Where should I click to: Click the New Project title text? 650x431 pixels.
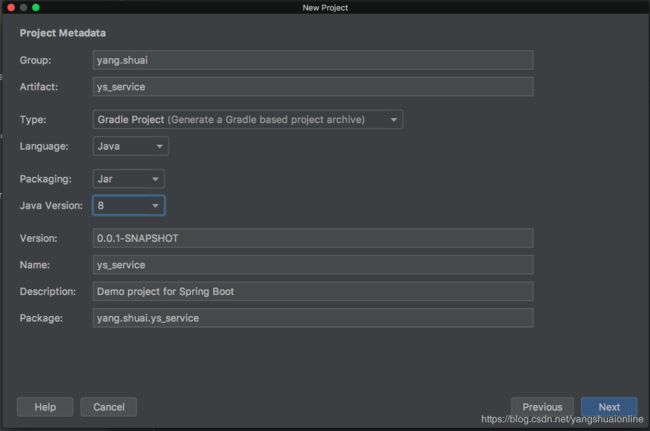[325, 7]
